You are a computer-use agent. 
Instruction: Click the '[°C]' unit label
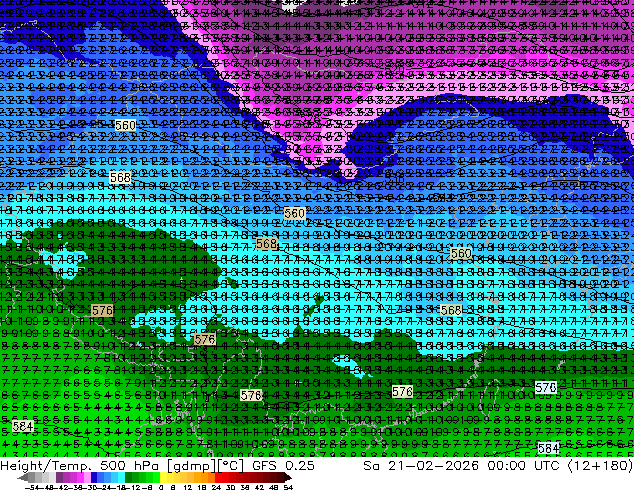229,466
